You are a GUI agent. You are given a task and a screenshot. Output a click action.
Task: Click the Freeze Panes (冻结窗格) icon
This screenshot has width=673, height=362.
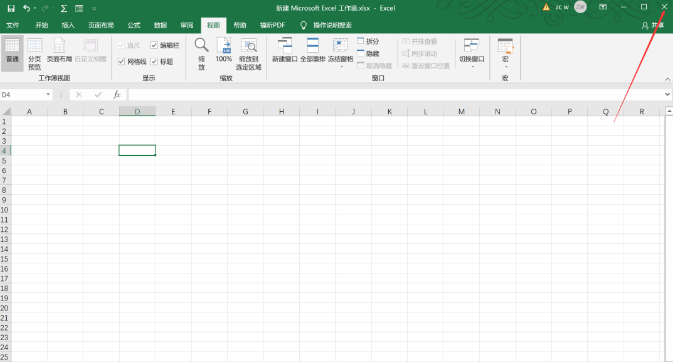point(340,46)
